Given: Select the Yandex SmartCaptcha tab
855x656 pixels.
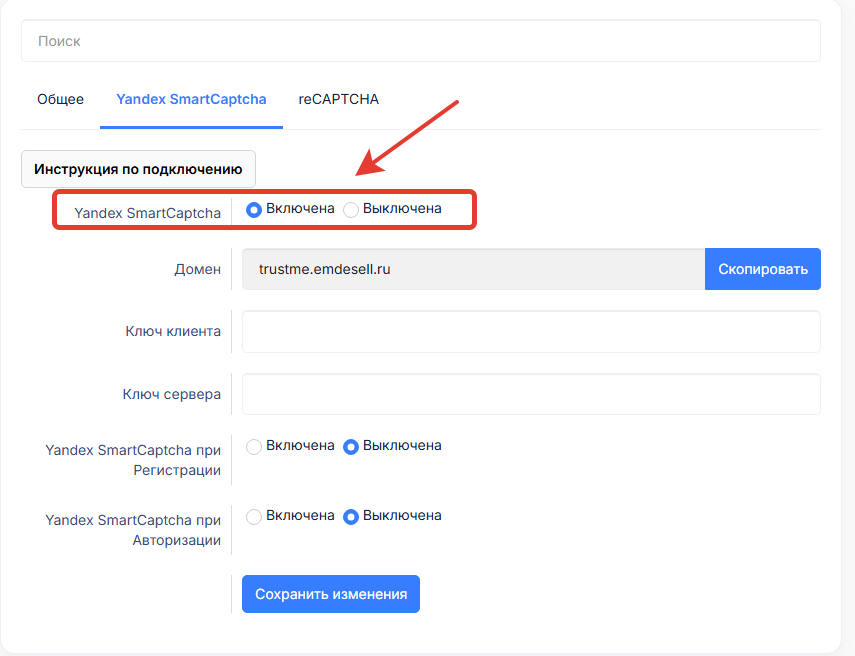Looking at the screenshot, I should click(x=191, y=100).
